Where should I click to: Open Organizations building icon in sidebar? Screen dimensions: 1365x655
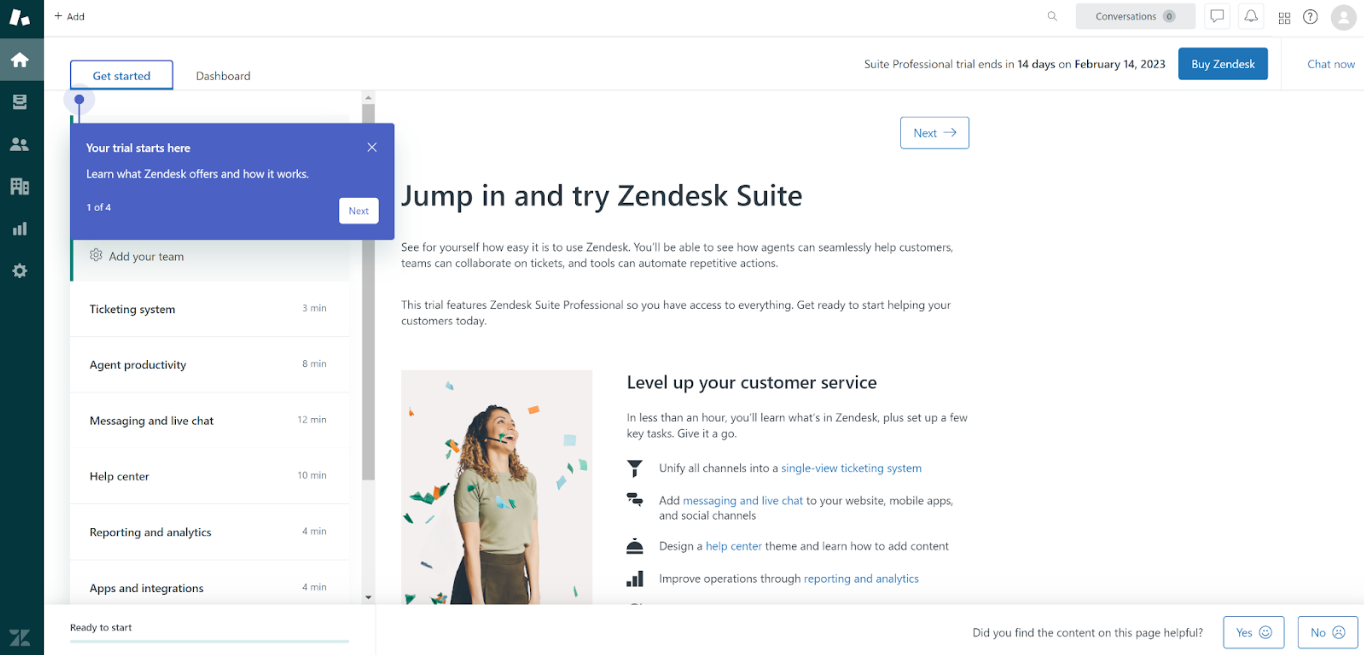19,186
